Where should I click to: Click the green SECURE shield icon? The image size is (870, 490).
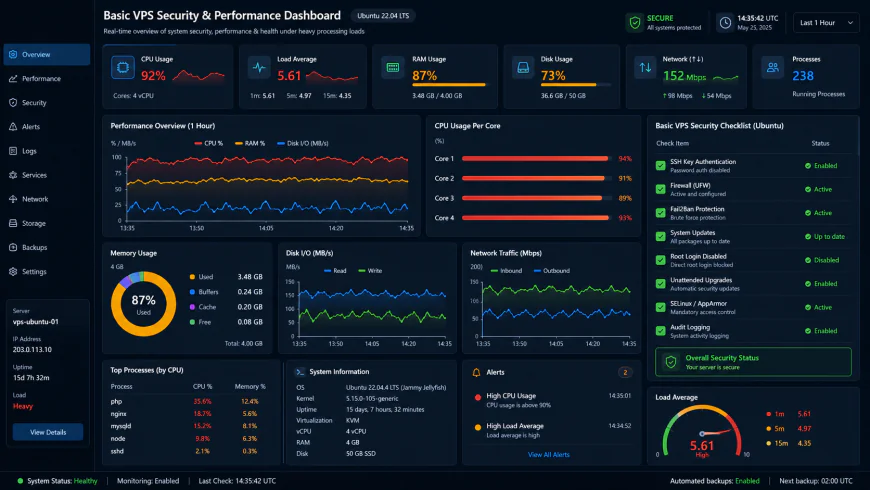coord(634,23)
